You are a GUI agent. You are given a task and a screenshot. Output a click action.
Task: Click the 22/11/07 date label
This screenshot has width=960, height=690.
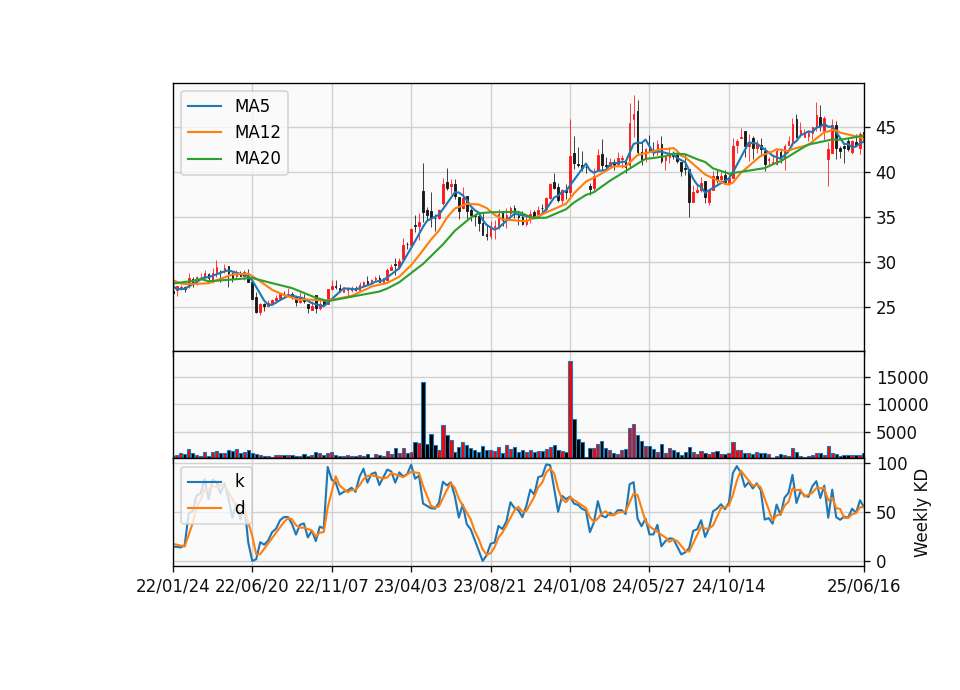(x=332, y=586)
